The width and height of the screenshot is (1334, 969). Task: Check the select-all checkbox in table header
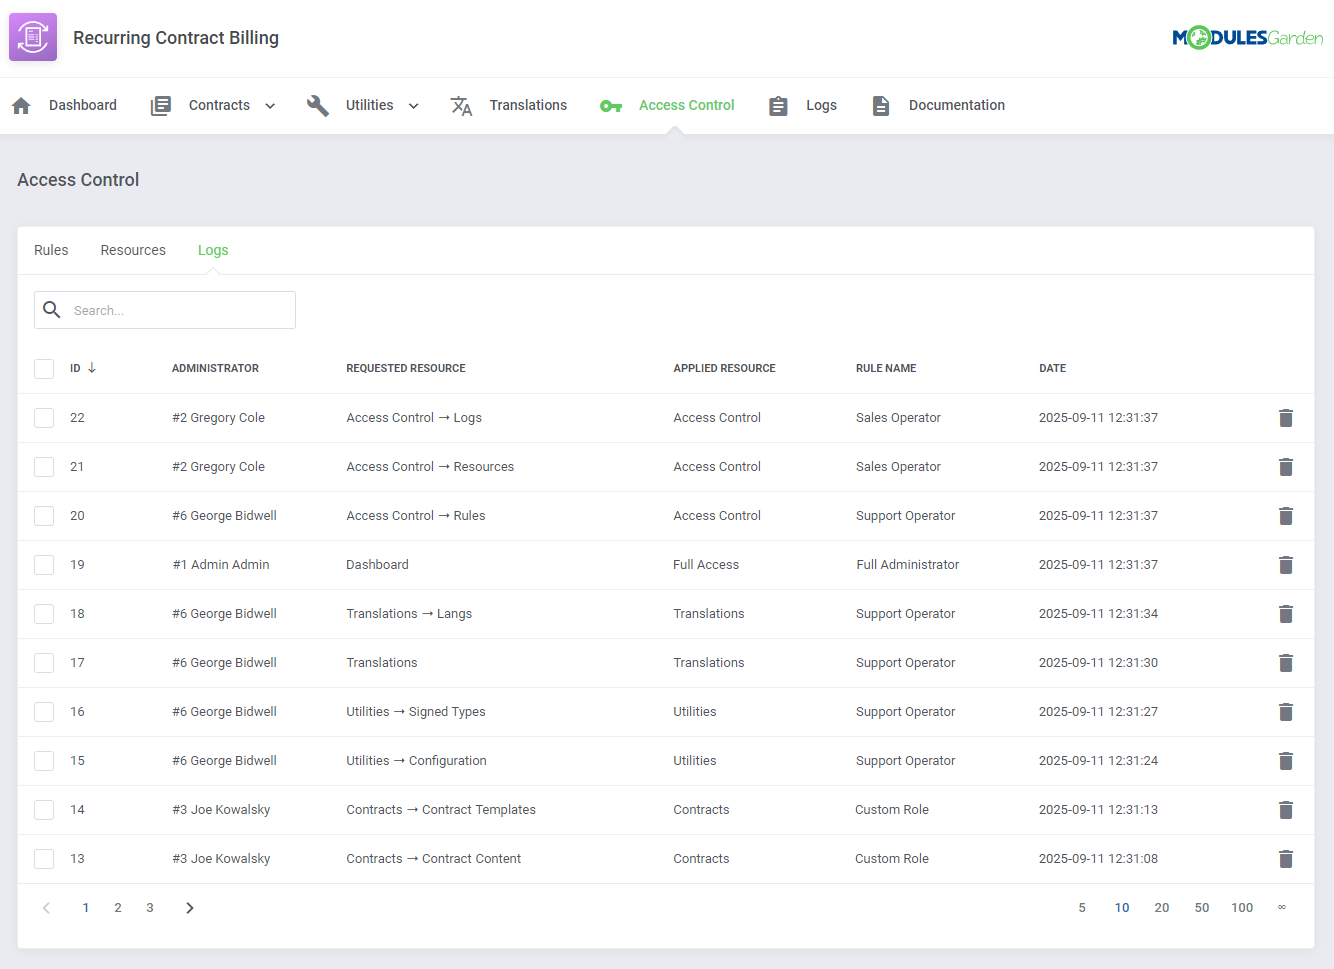[44, 368]
